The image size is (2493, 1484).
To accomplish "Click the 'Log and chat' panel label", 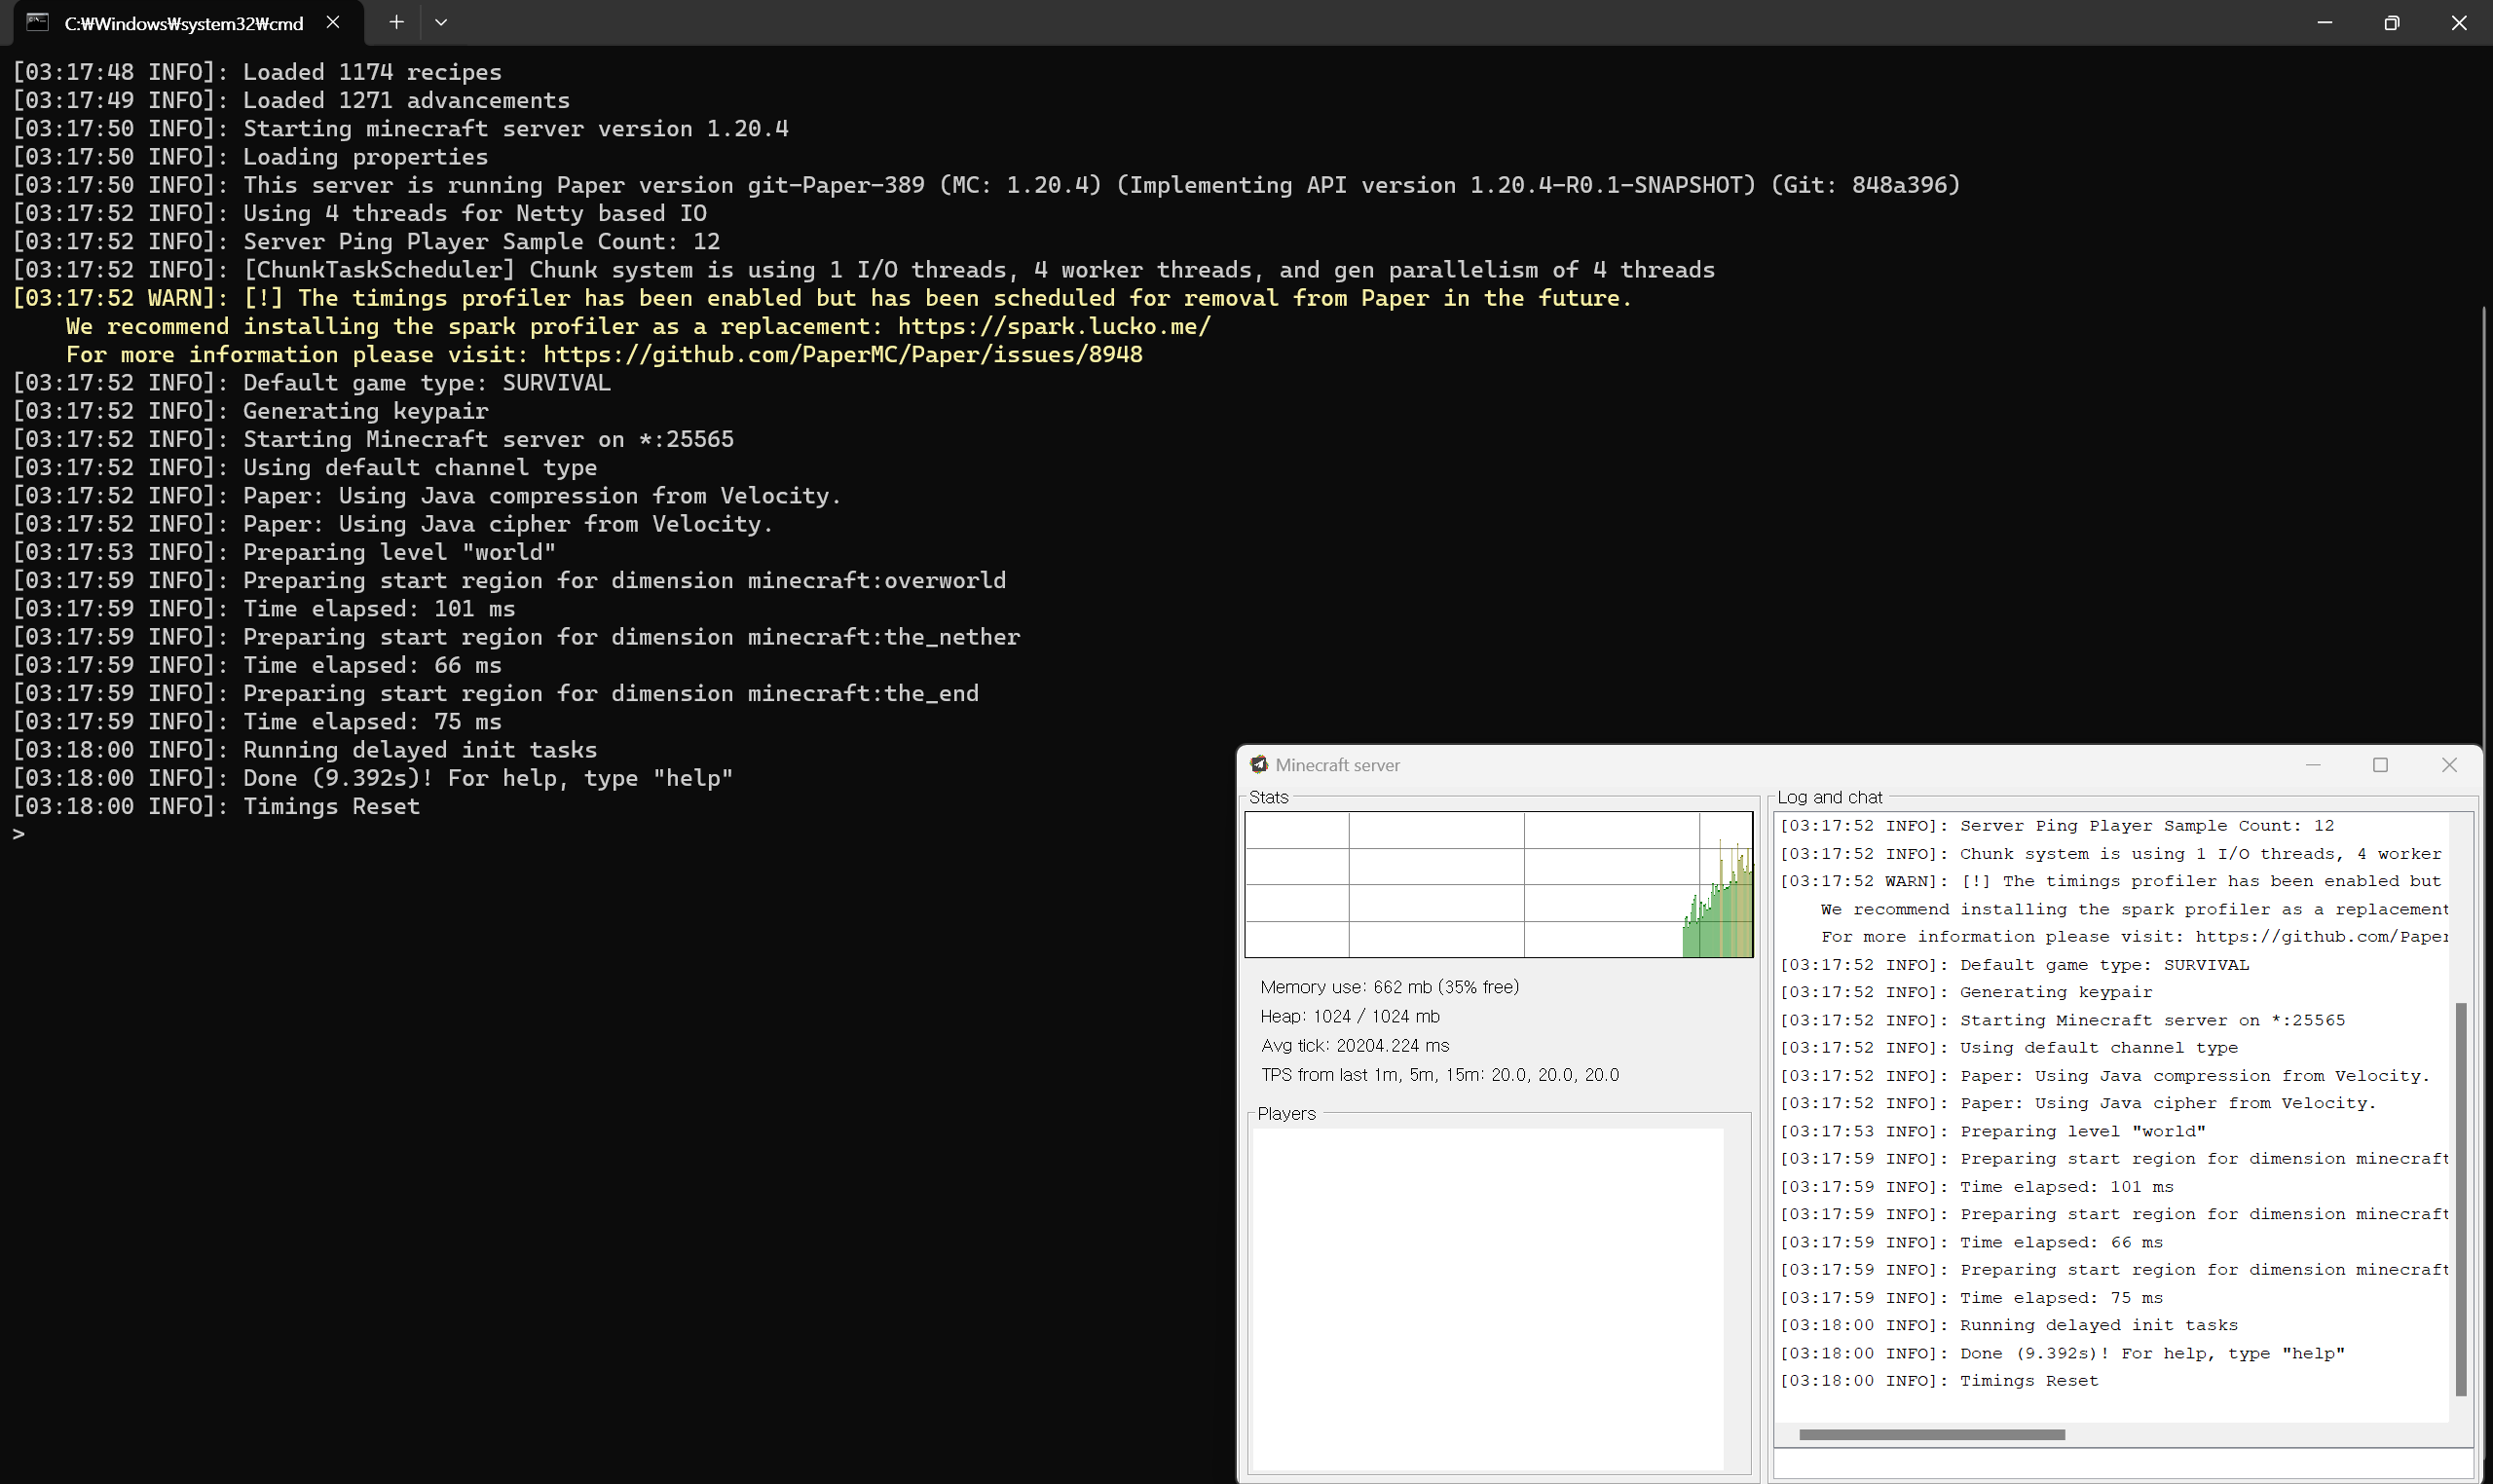I will tap(1829, 797).
